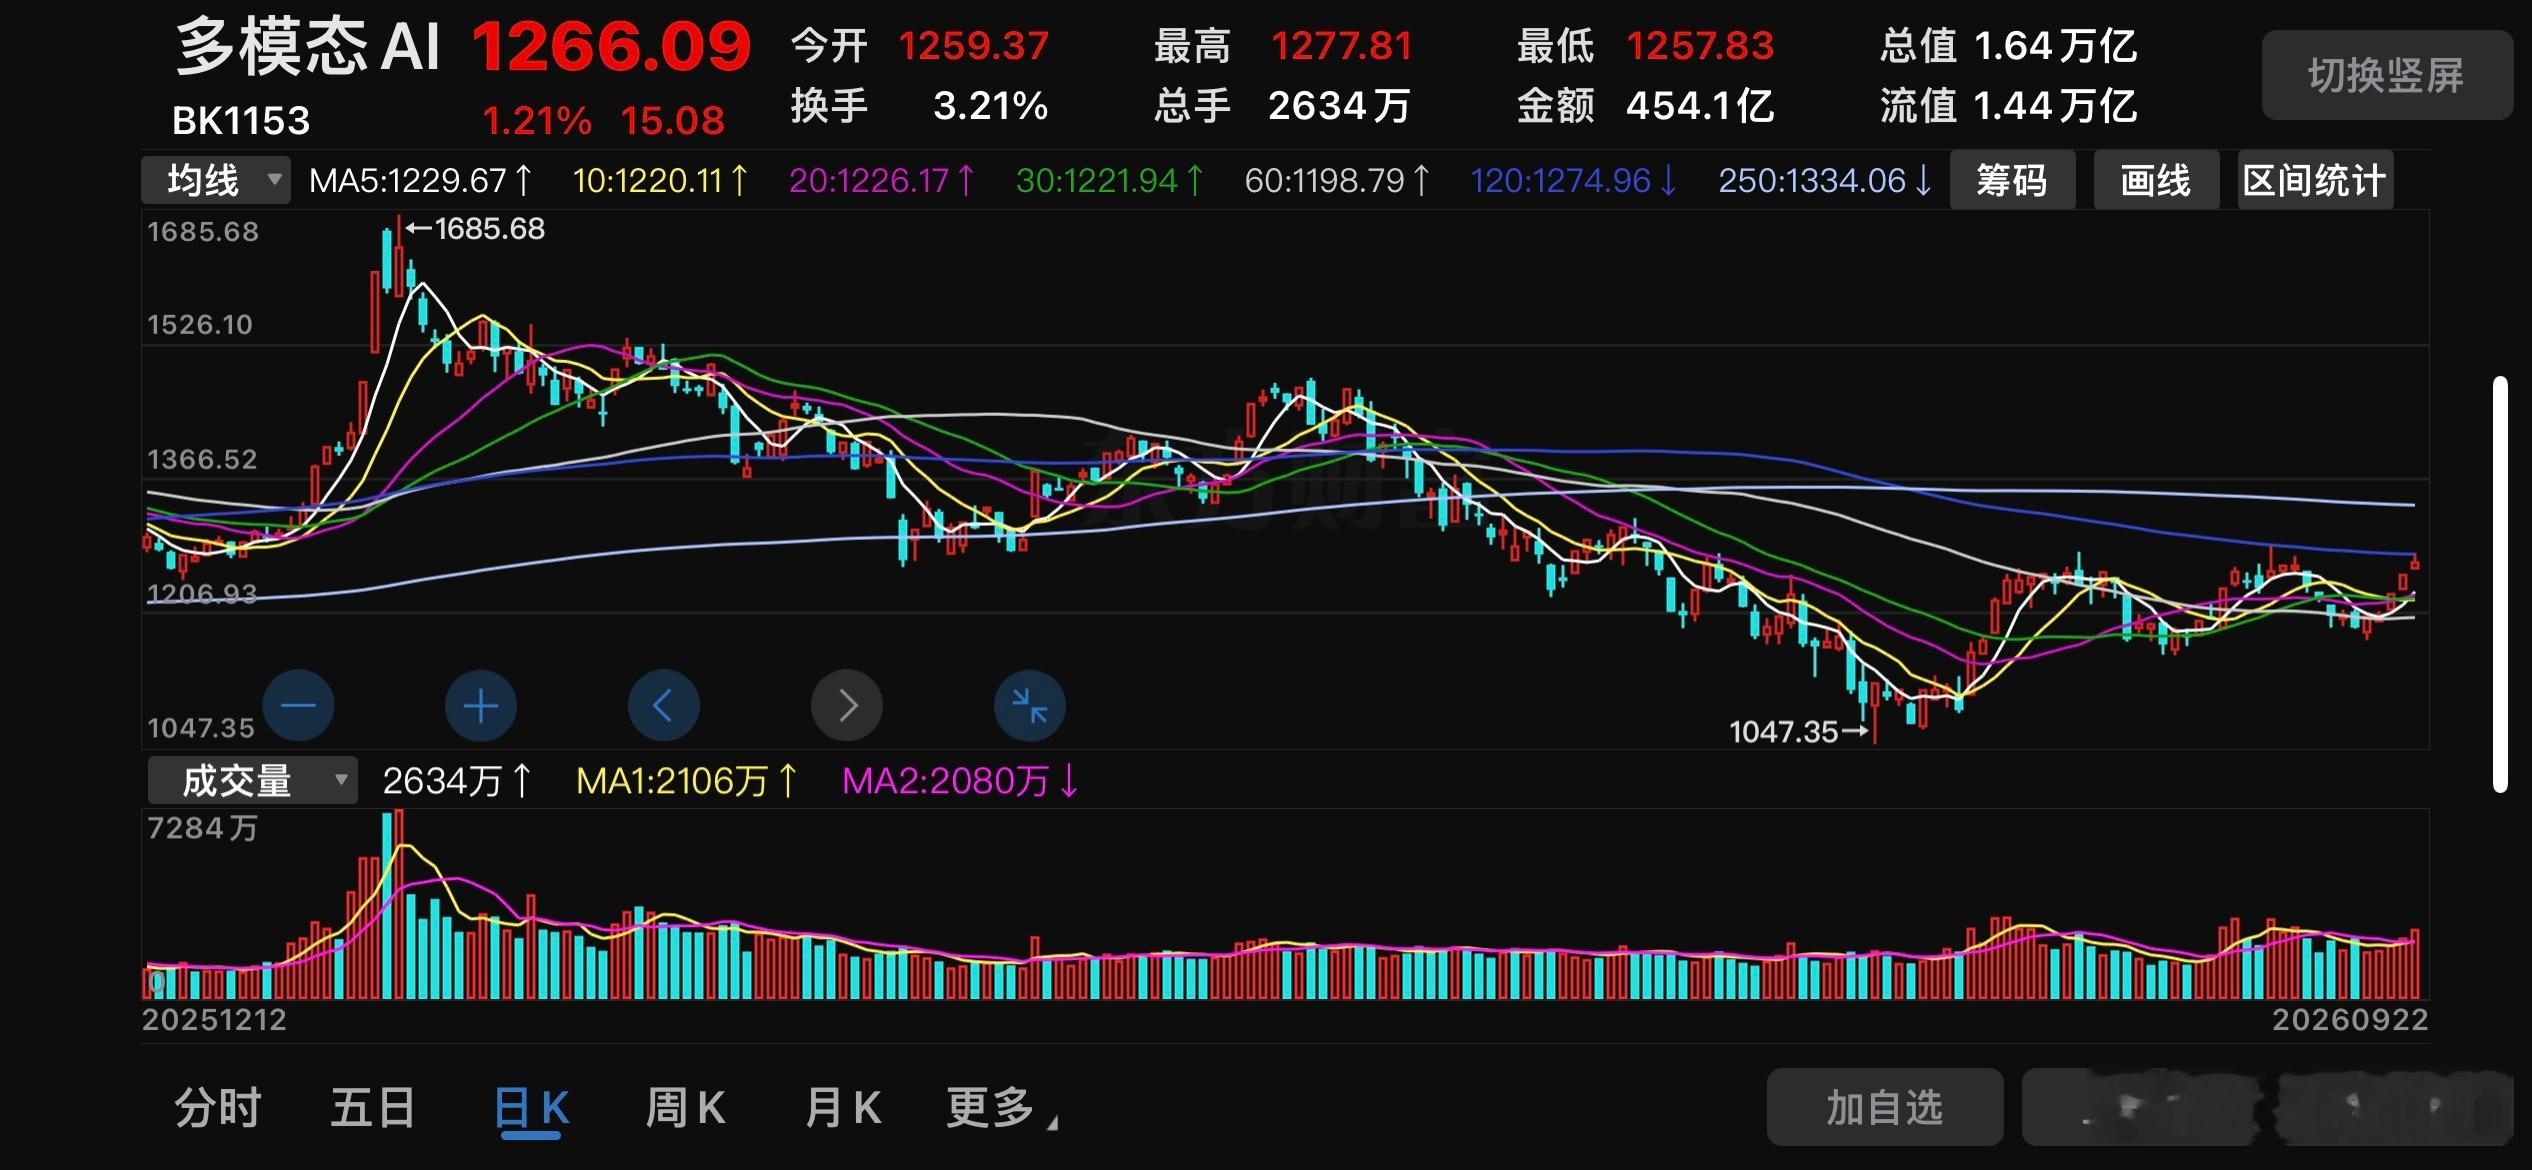The image size is (2532, 1170).
Task: Click the 1685.68 peak price marker
Action: 476,229
